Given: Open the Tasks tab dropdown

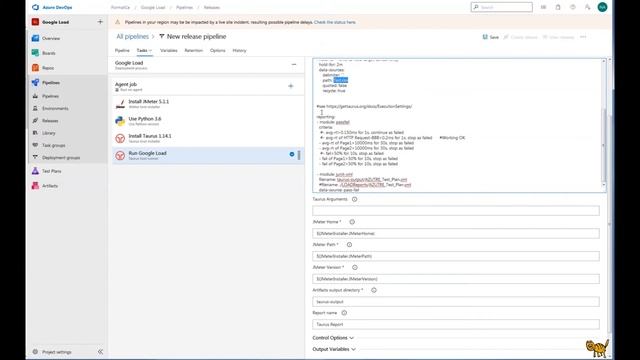Looking at the screenshot, I should point(144,51).
